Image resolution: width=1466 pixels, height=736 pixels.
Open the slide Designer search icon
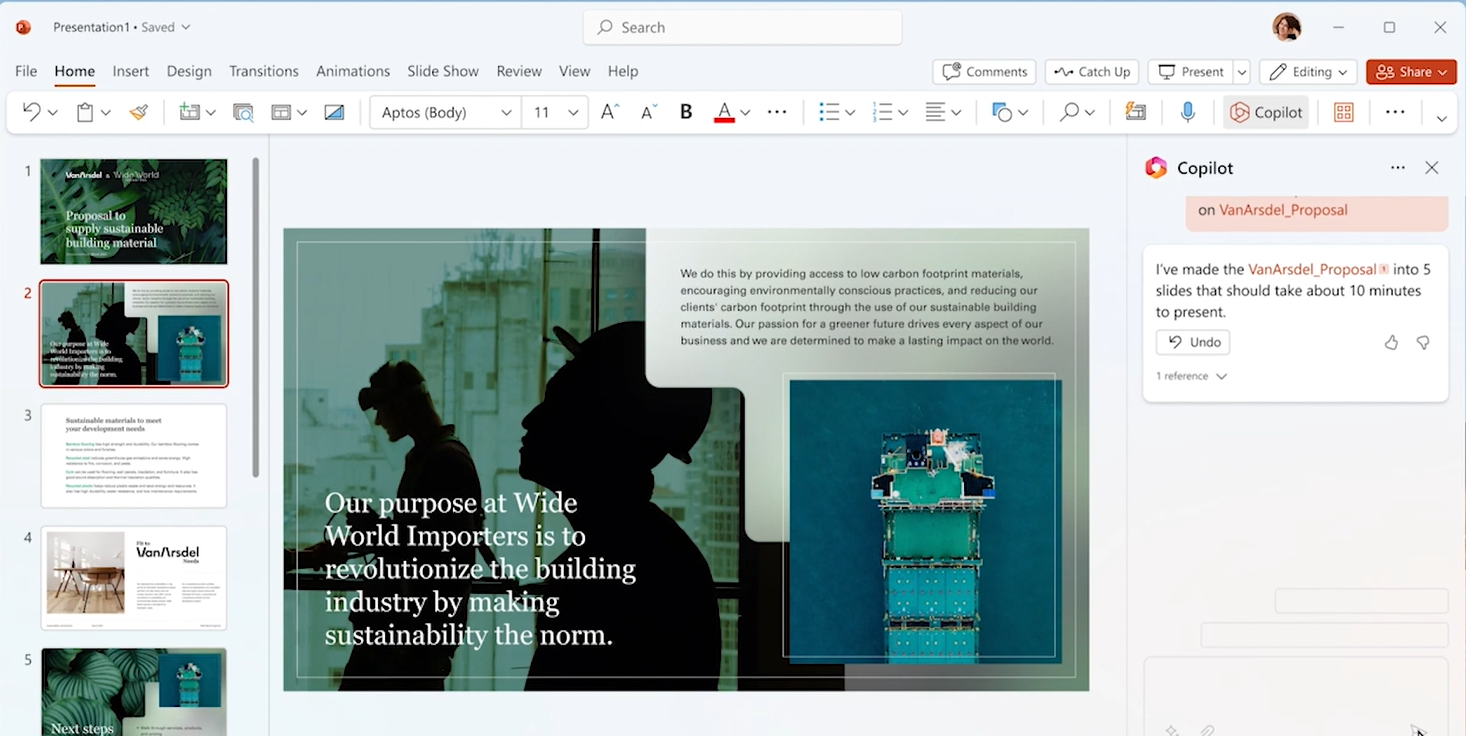point(243,112)
